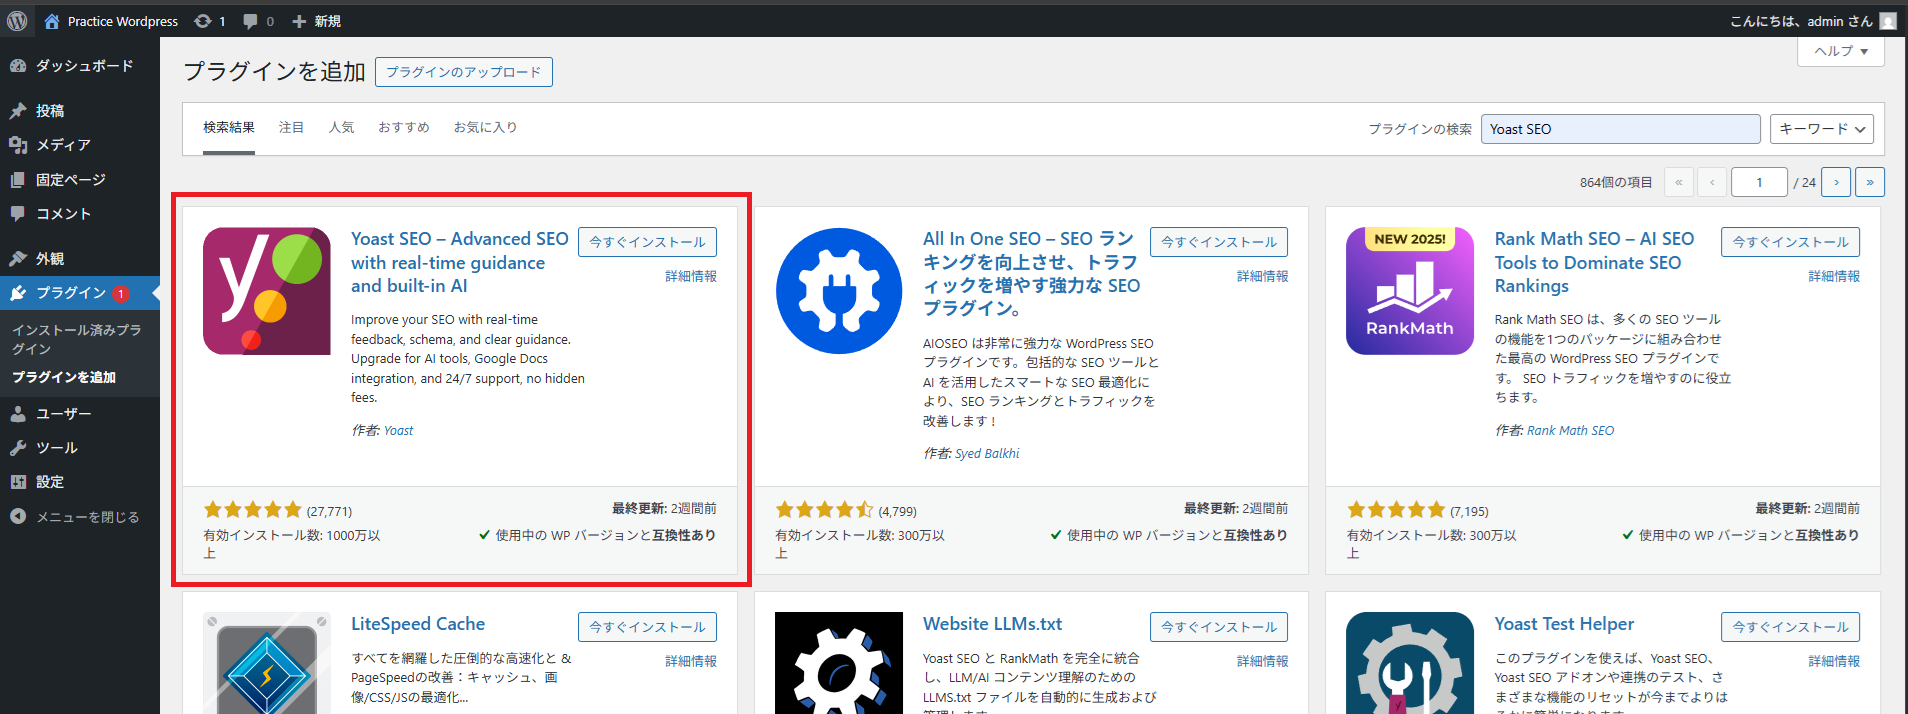Open Yoast Test Helper title link
Screen dimensions: 1908x714
(1564, 624)
